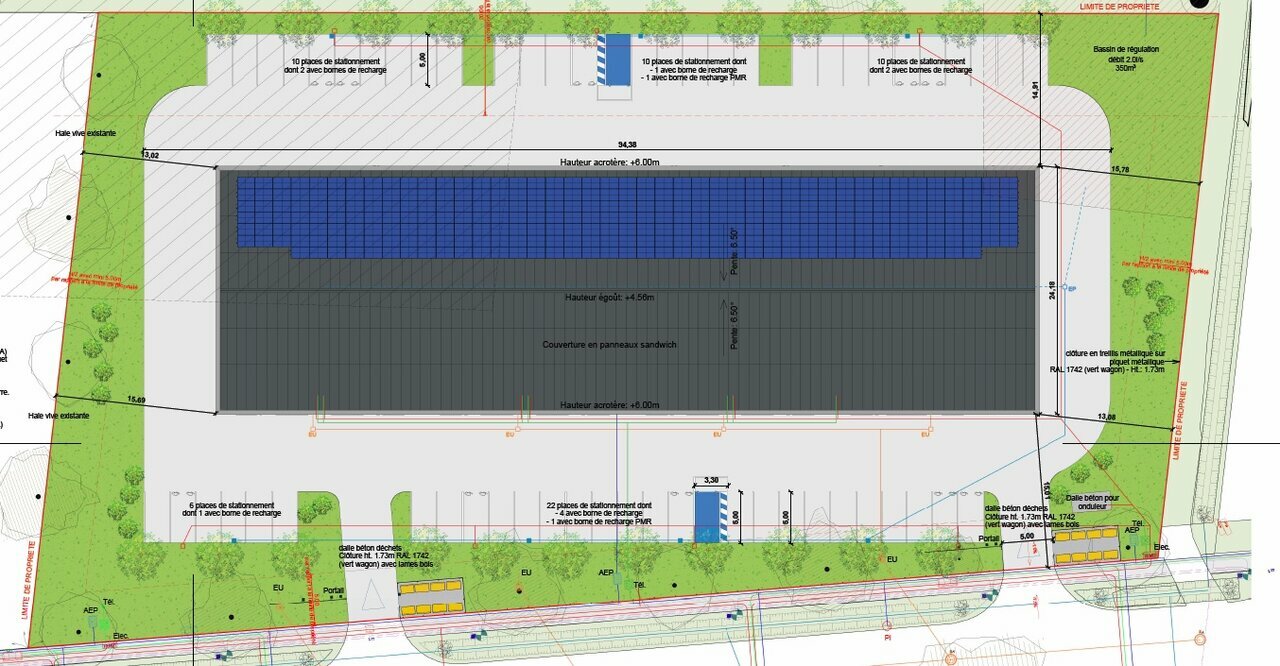Screen dimensions: 1280x666
Task: Select the 3,30 dimension above PMR space
Action: pos(712,480)
